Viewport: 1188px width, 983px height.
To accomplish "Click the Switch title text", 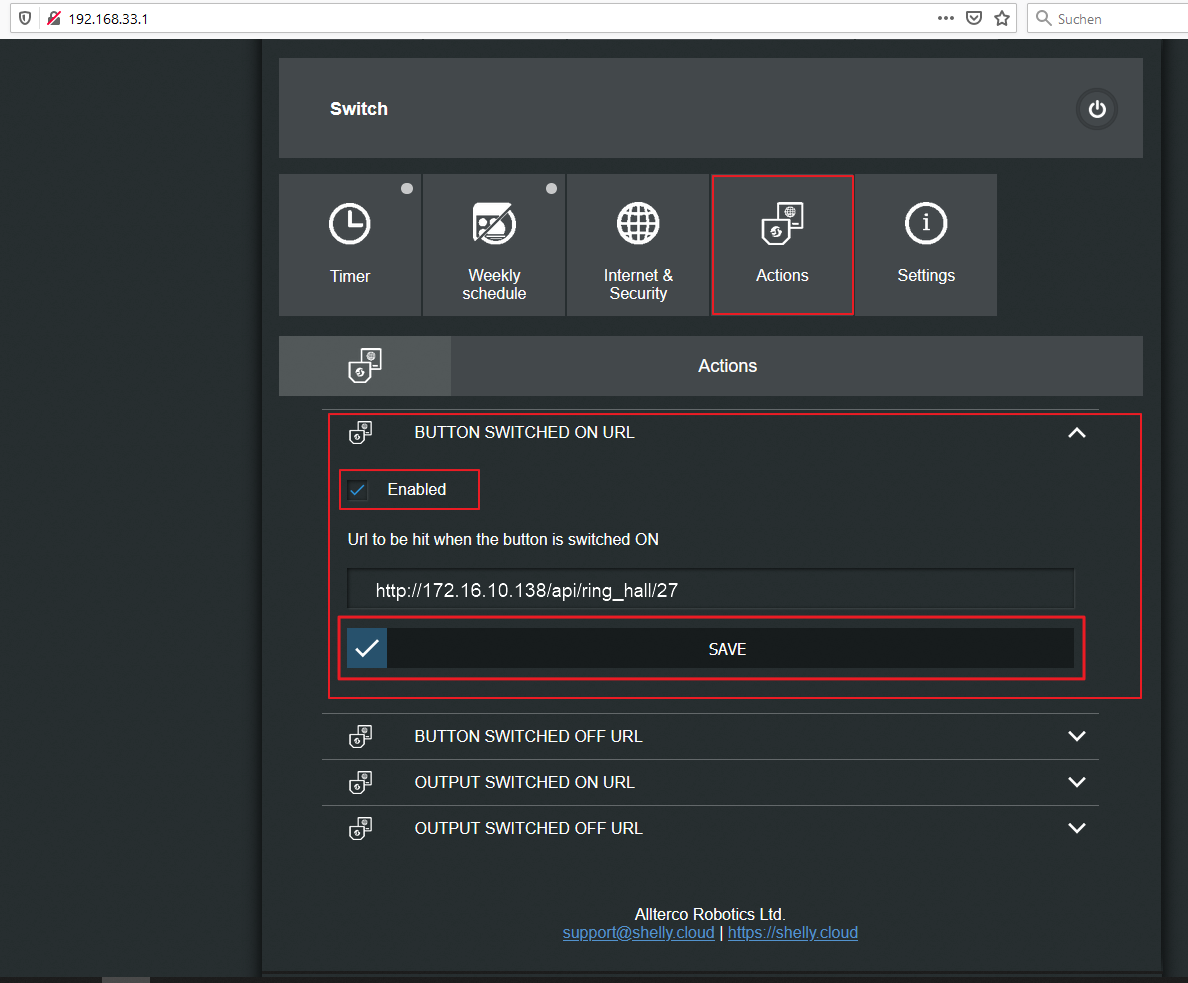I will coord(358,109).
